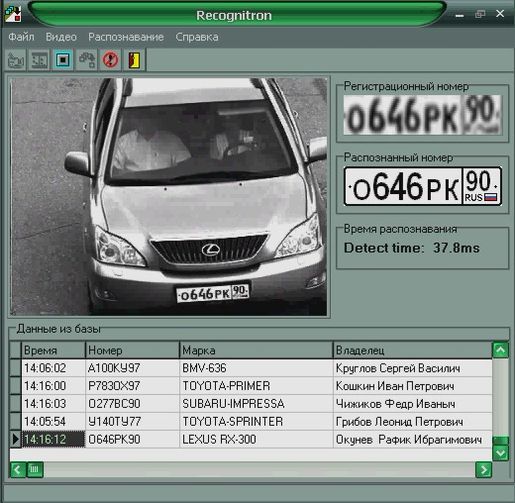Click the Время column header
The width and height of the screenshot is (515, 503).
(53, 350)
